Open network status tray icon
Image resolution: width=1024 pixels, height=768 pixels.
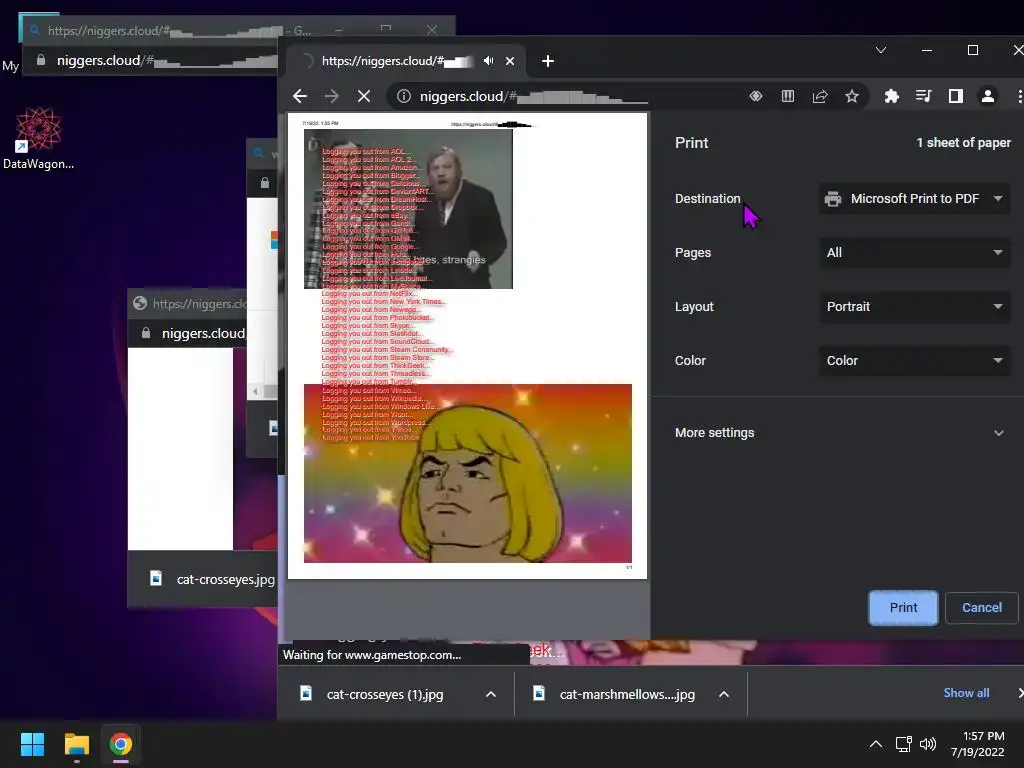903,744
